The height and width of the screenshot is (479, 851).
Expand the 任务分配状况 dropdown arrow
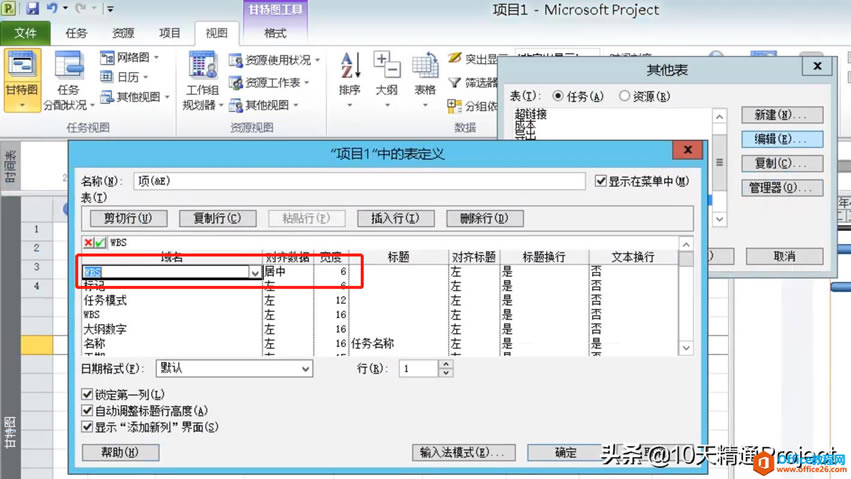pyautogui.click(x=92, y=105)
